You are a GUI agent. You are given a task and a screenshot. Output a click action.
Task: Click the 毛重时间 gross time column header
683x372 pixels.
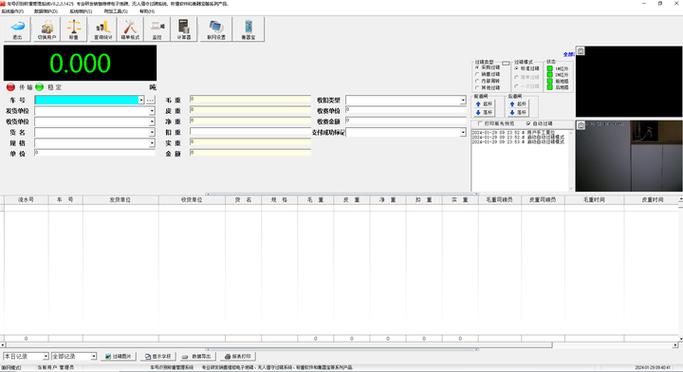pyautogui.click(x=594, y=200)
